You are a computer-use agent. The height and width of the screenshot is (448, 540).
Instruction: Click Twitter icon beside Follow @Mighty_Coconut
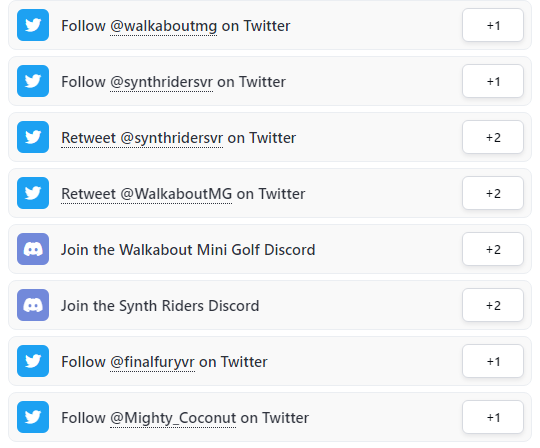coord(33,417)
